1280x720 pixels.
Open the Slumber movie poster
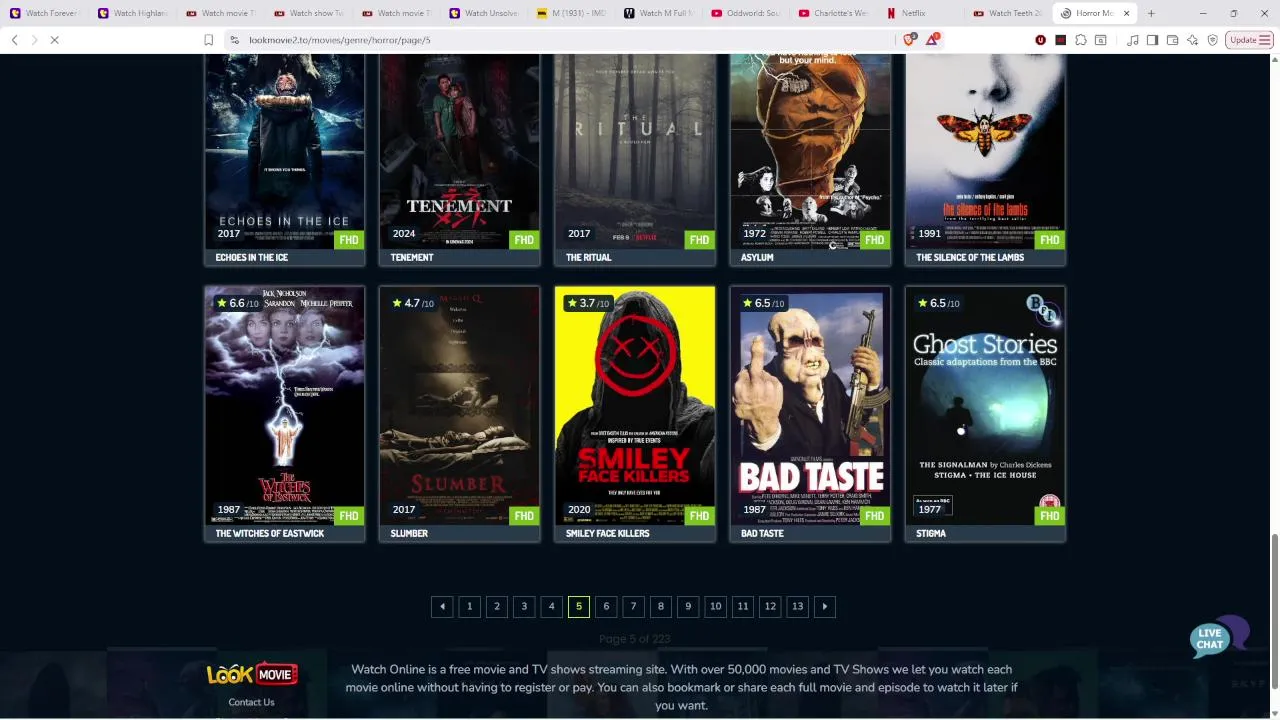460,406
